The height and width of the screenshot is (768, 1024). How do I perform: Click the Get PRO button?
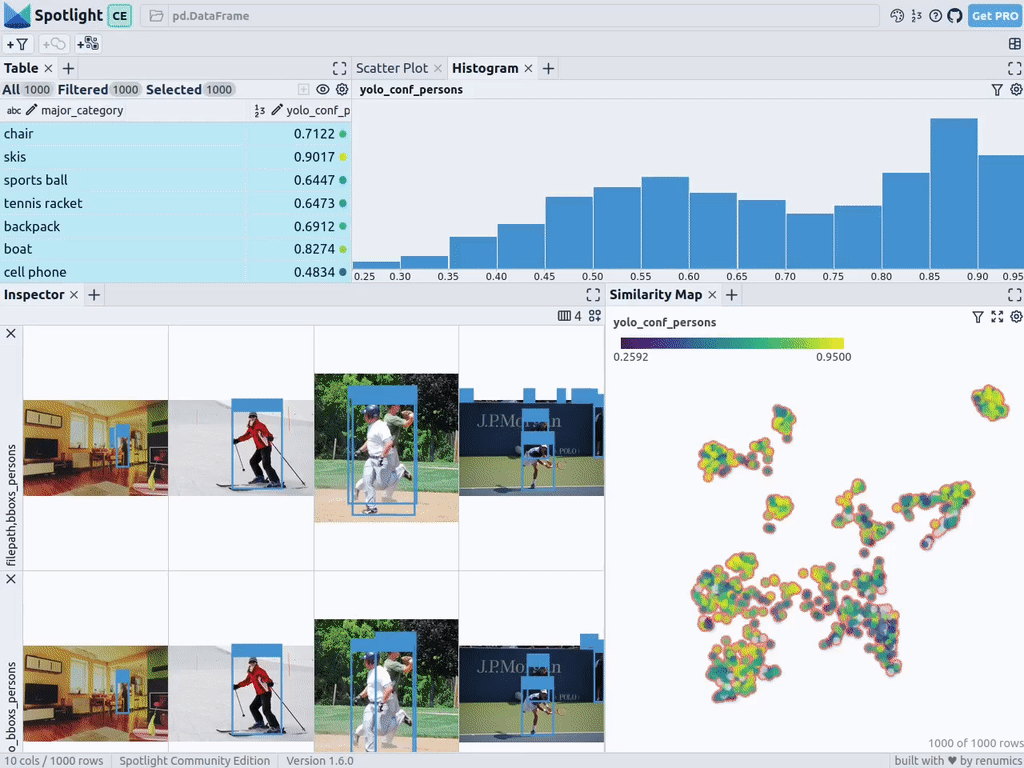[994, 16]
